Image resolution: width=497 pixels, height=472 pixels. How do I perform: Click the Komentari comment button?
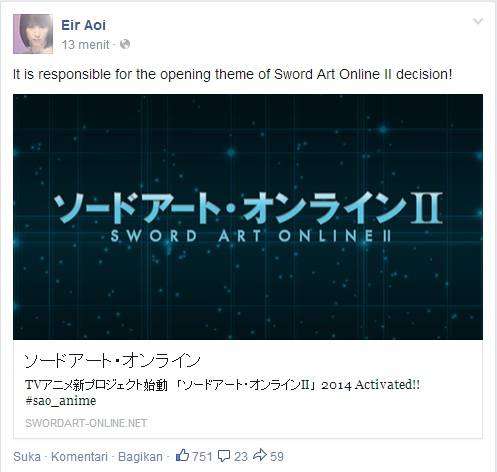tap(79, 457)
